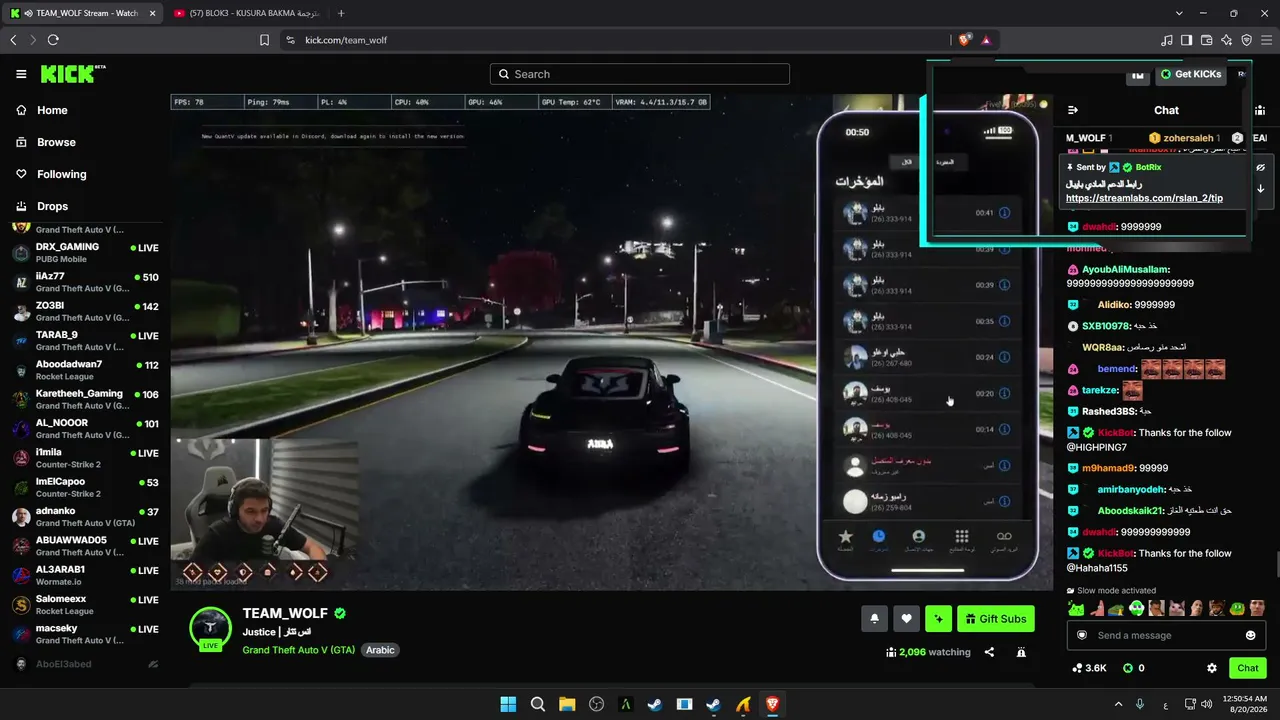This screenshot has height=720, width=1280.
Task: Reload the current page
Action: point(53,40)
